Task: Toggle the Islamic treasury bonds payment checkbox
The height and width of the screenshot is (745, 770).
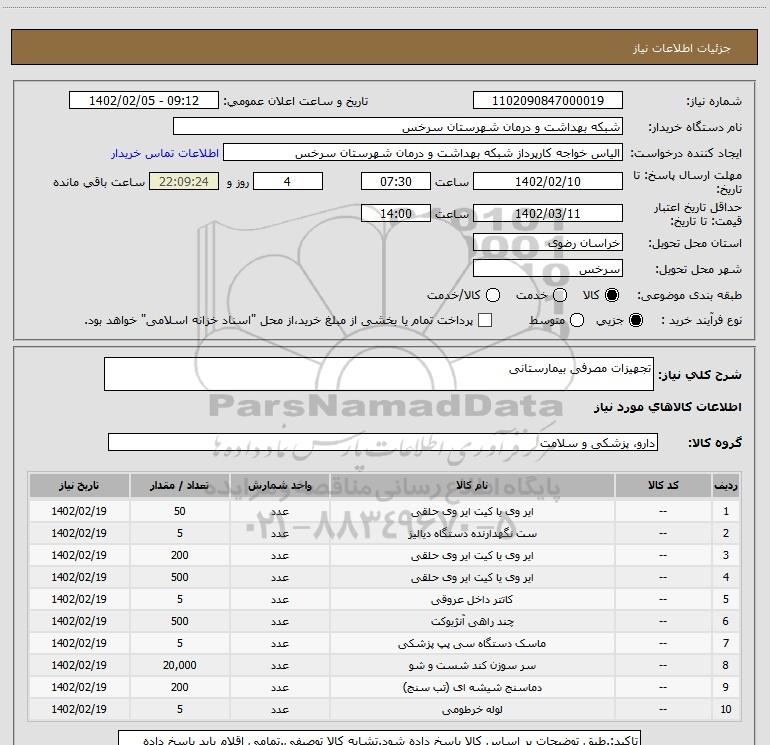Action: coord(485,320)
